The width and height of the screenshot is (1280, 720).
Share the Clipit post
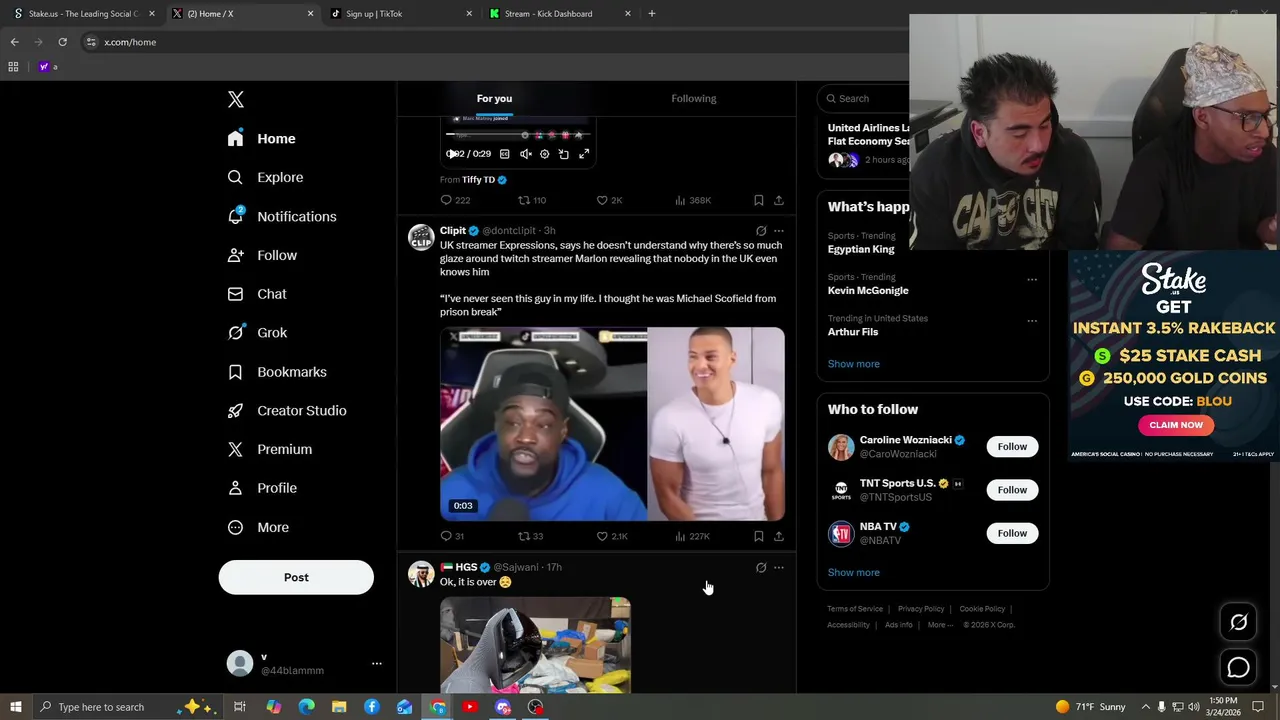pos(779,536)
